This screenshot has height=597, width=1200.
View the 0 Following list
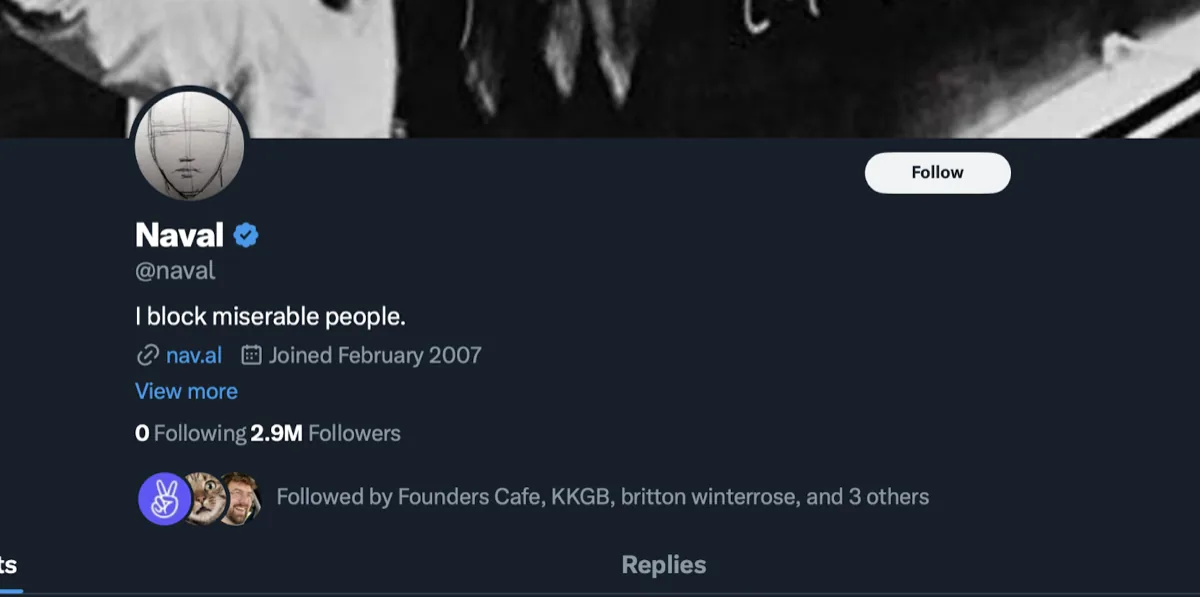pyautogui.click(x=190, y=433)
